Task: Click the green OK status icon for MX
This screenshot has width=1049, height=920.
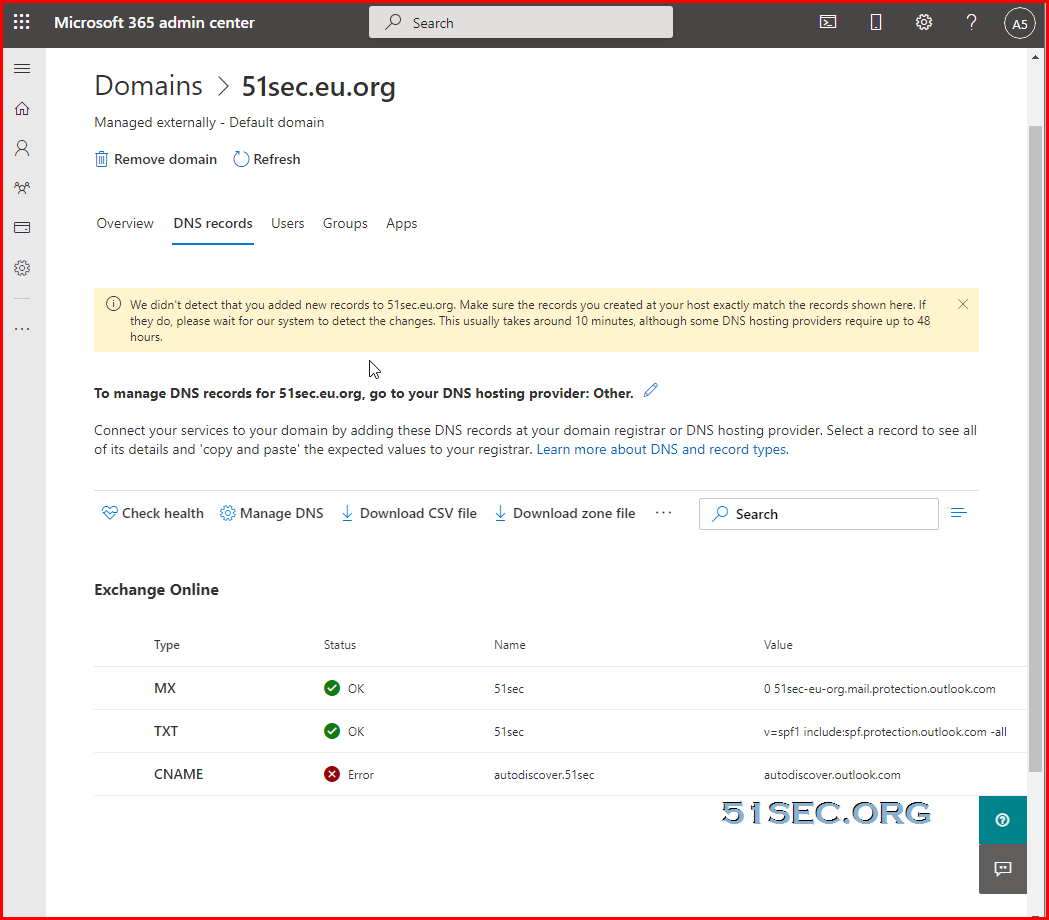Action: click(x=332, y=688)
